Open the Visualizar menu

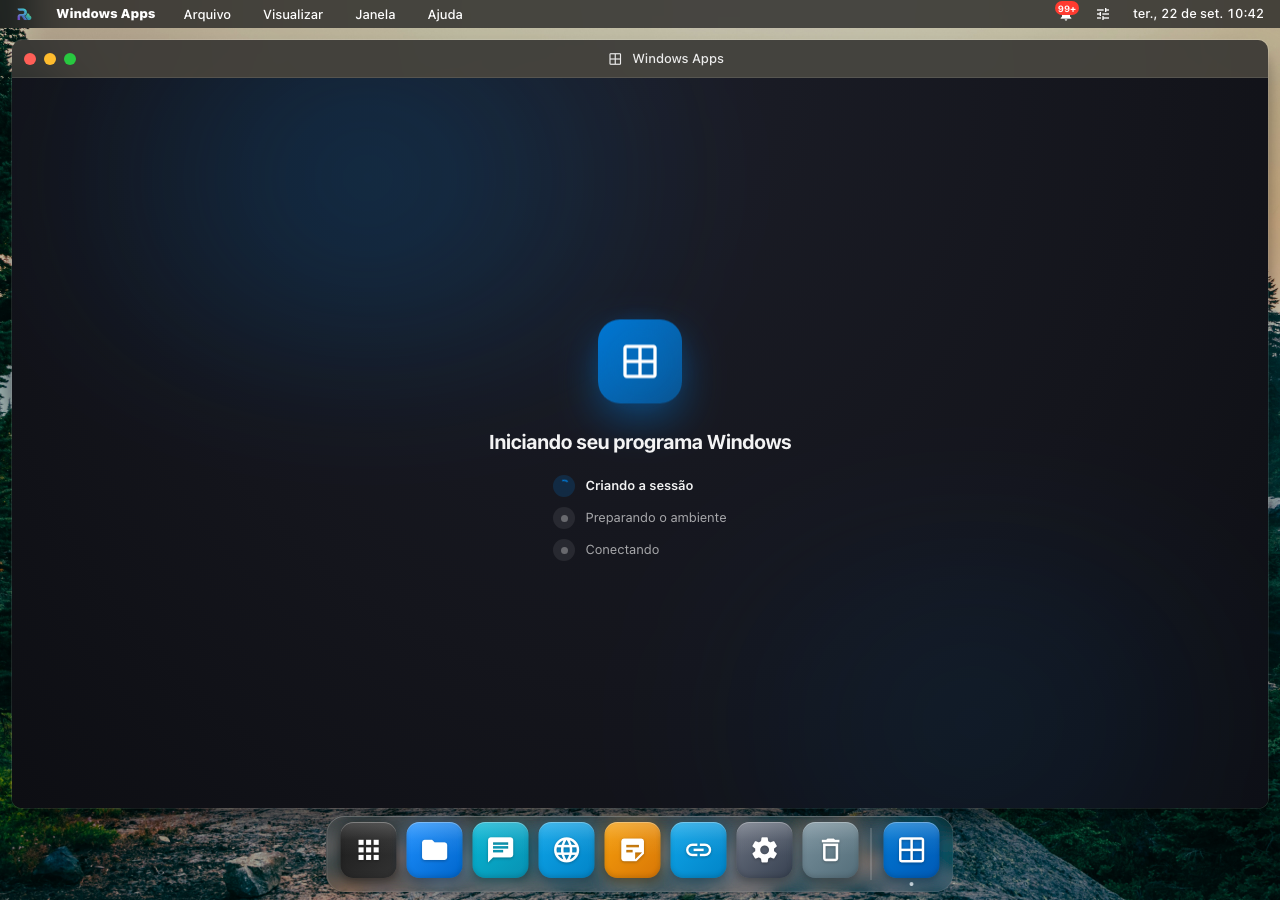[x=293, y=14]
